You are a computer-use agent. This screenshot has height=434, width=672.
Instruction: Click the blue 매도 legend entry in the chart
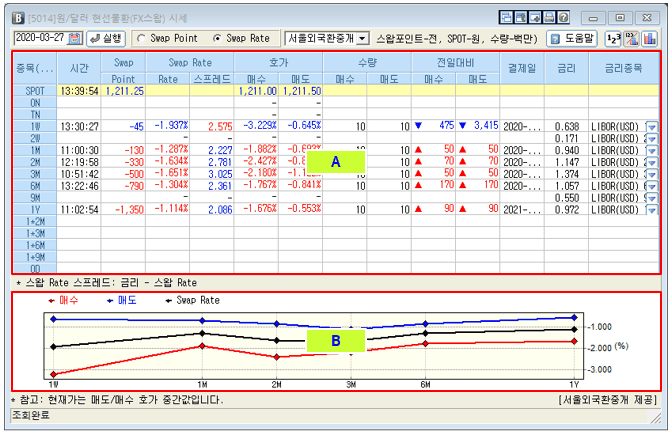click(122, 300)
